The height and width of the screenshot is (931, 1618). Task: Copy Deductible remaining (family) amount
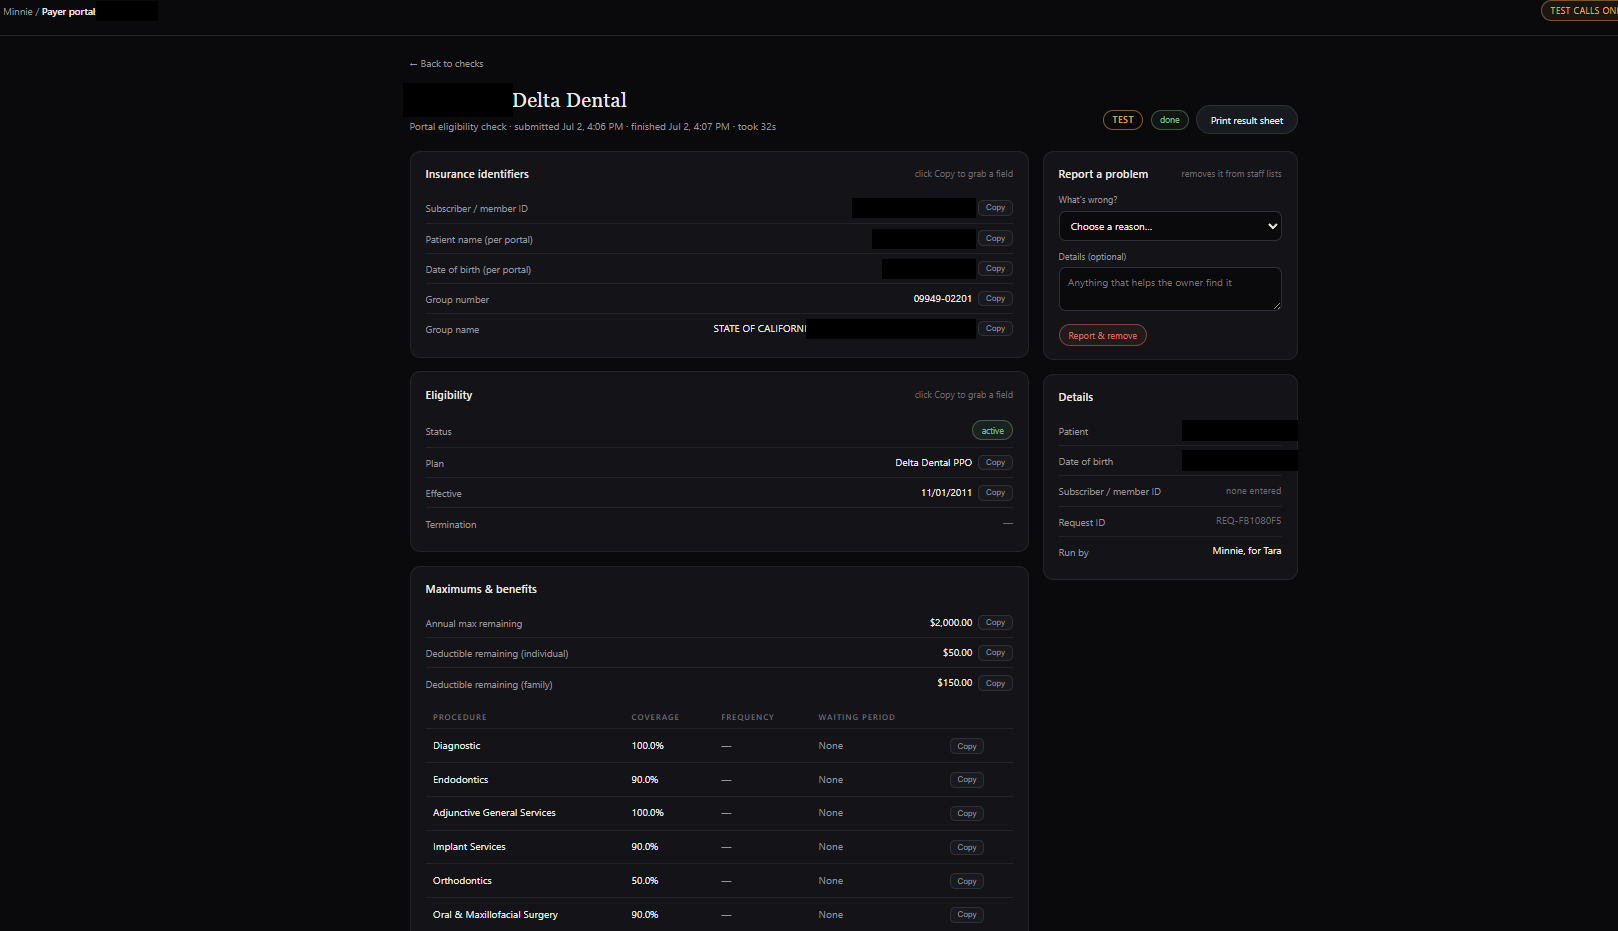pos(995,683)
